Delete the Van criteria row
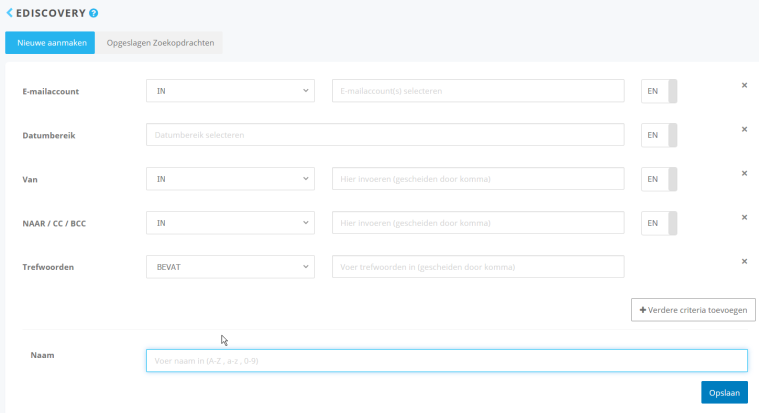The width and height of the screenshot is (759, 413). click(x=744, y=173)
